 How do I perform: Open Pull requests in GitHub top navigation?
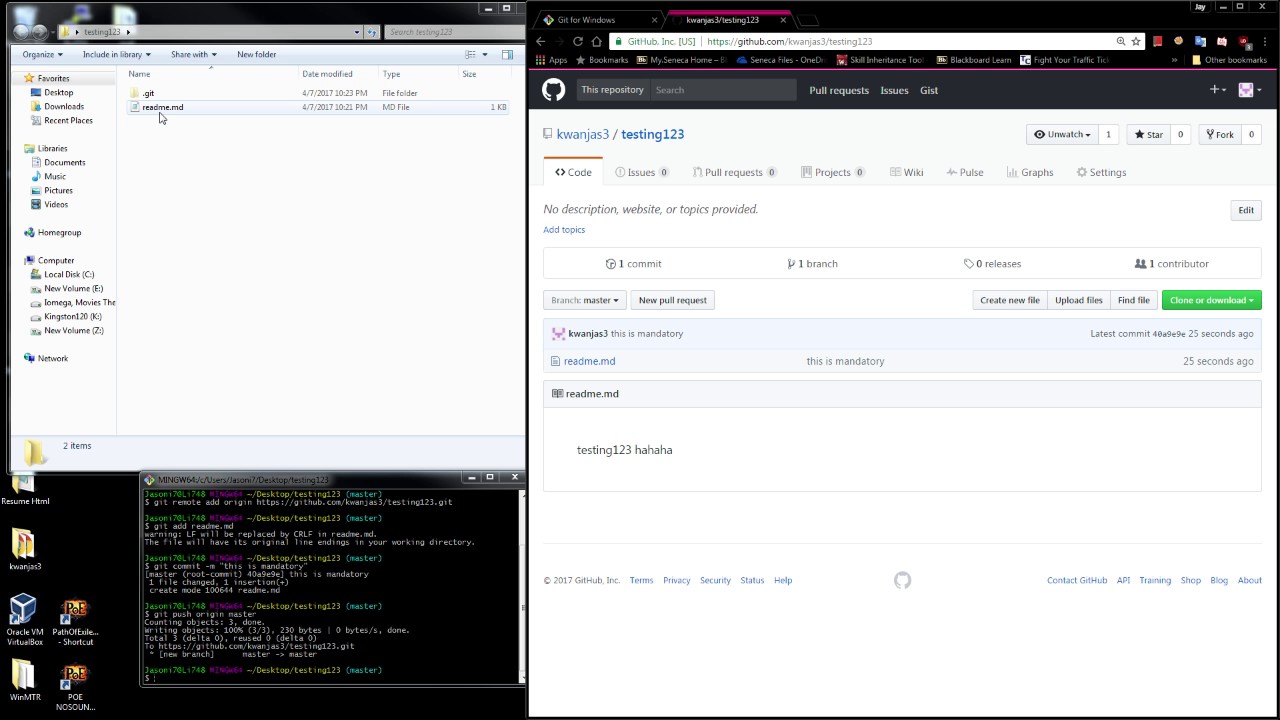point(839,90)
